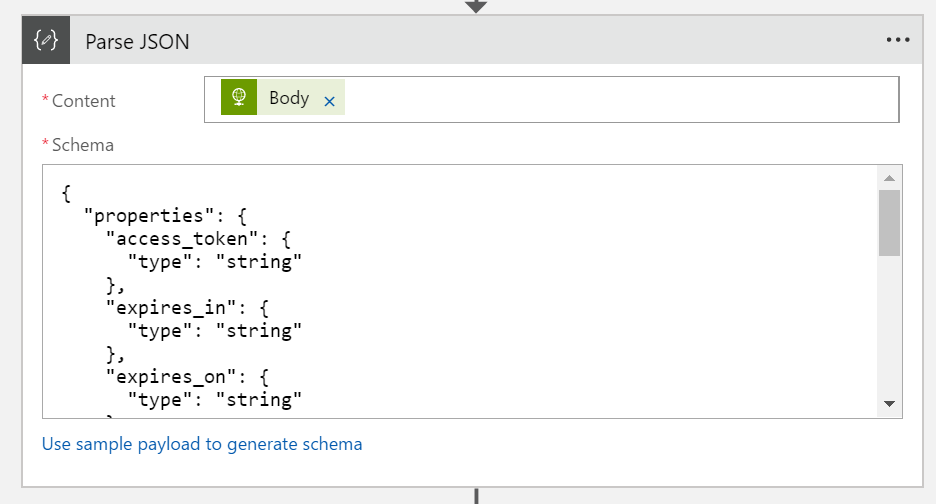Image resolution: width=936 pixels, height=504 pixels.
Task: Click the schema editor scrollbar thumb
Action: point(889,222)
